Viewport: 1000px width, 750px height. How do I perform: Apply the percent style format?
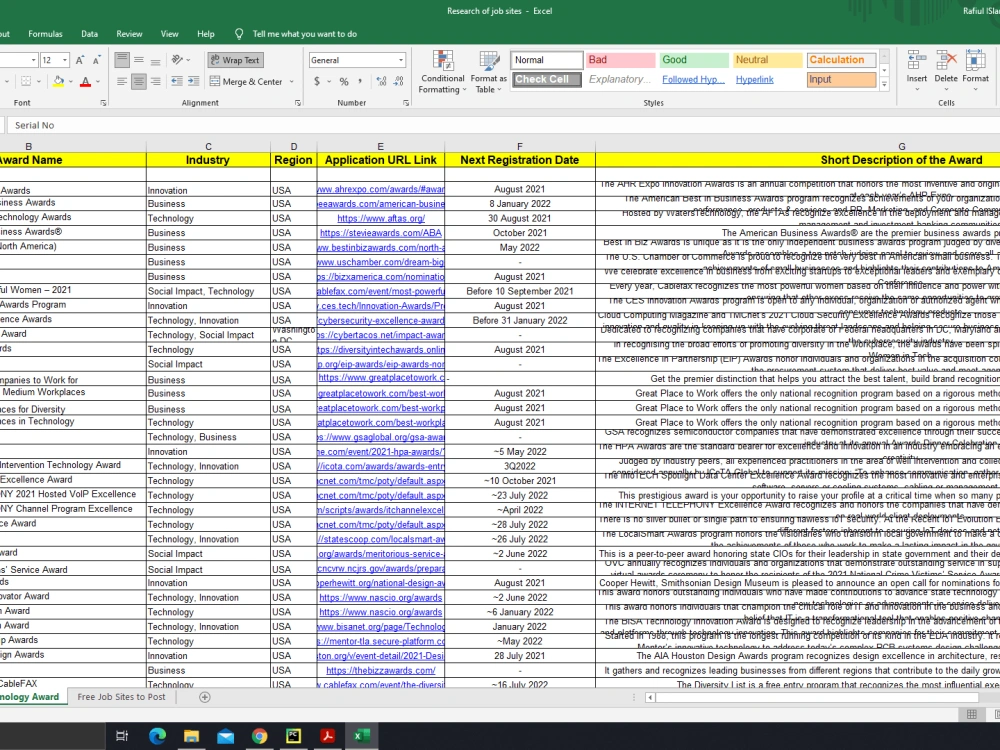pyautogui.click(x=344, y=81)
